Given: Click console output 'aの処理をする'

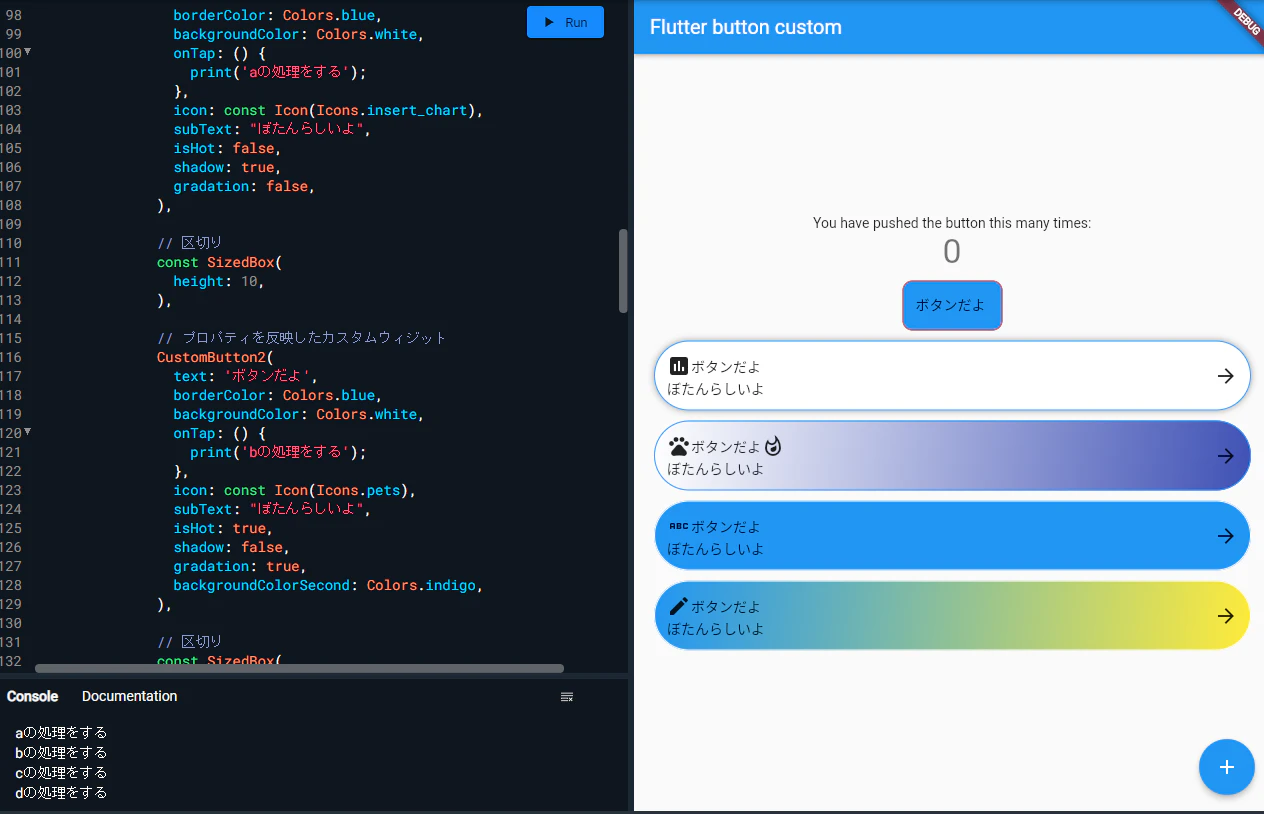Looking at the screenshot, I should click(61, 732).
